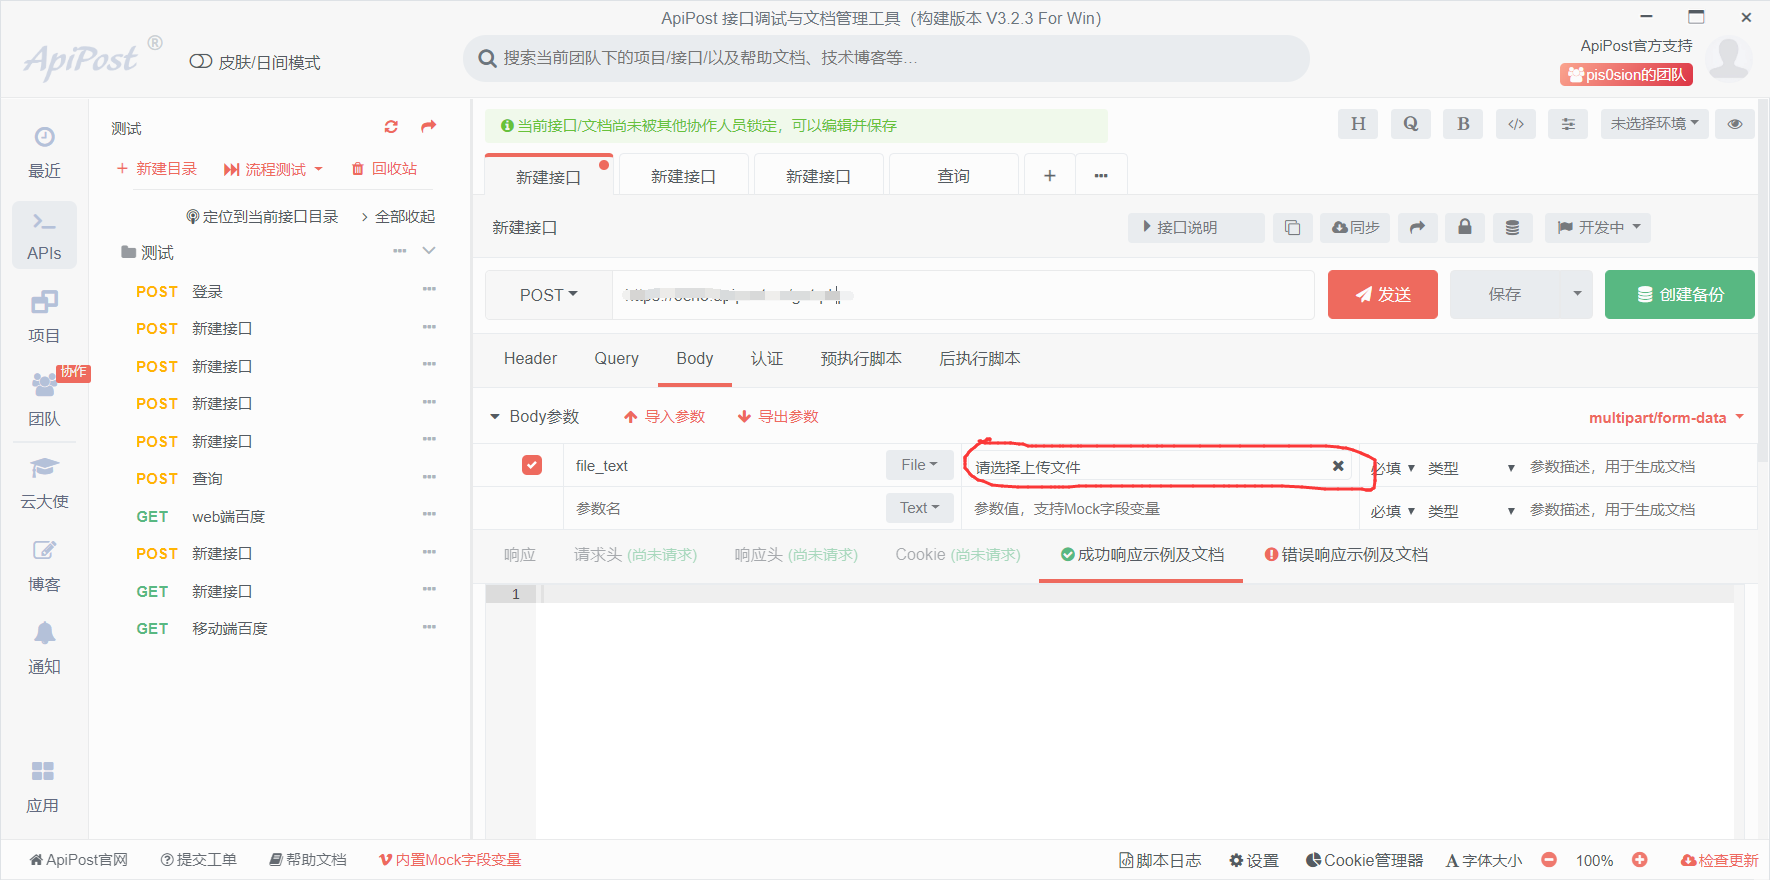Switch to the Query tab
The width and height of the screenshot is (1770, 880).
coord(616,359)
